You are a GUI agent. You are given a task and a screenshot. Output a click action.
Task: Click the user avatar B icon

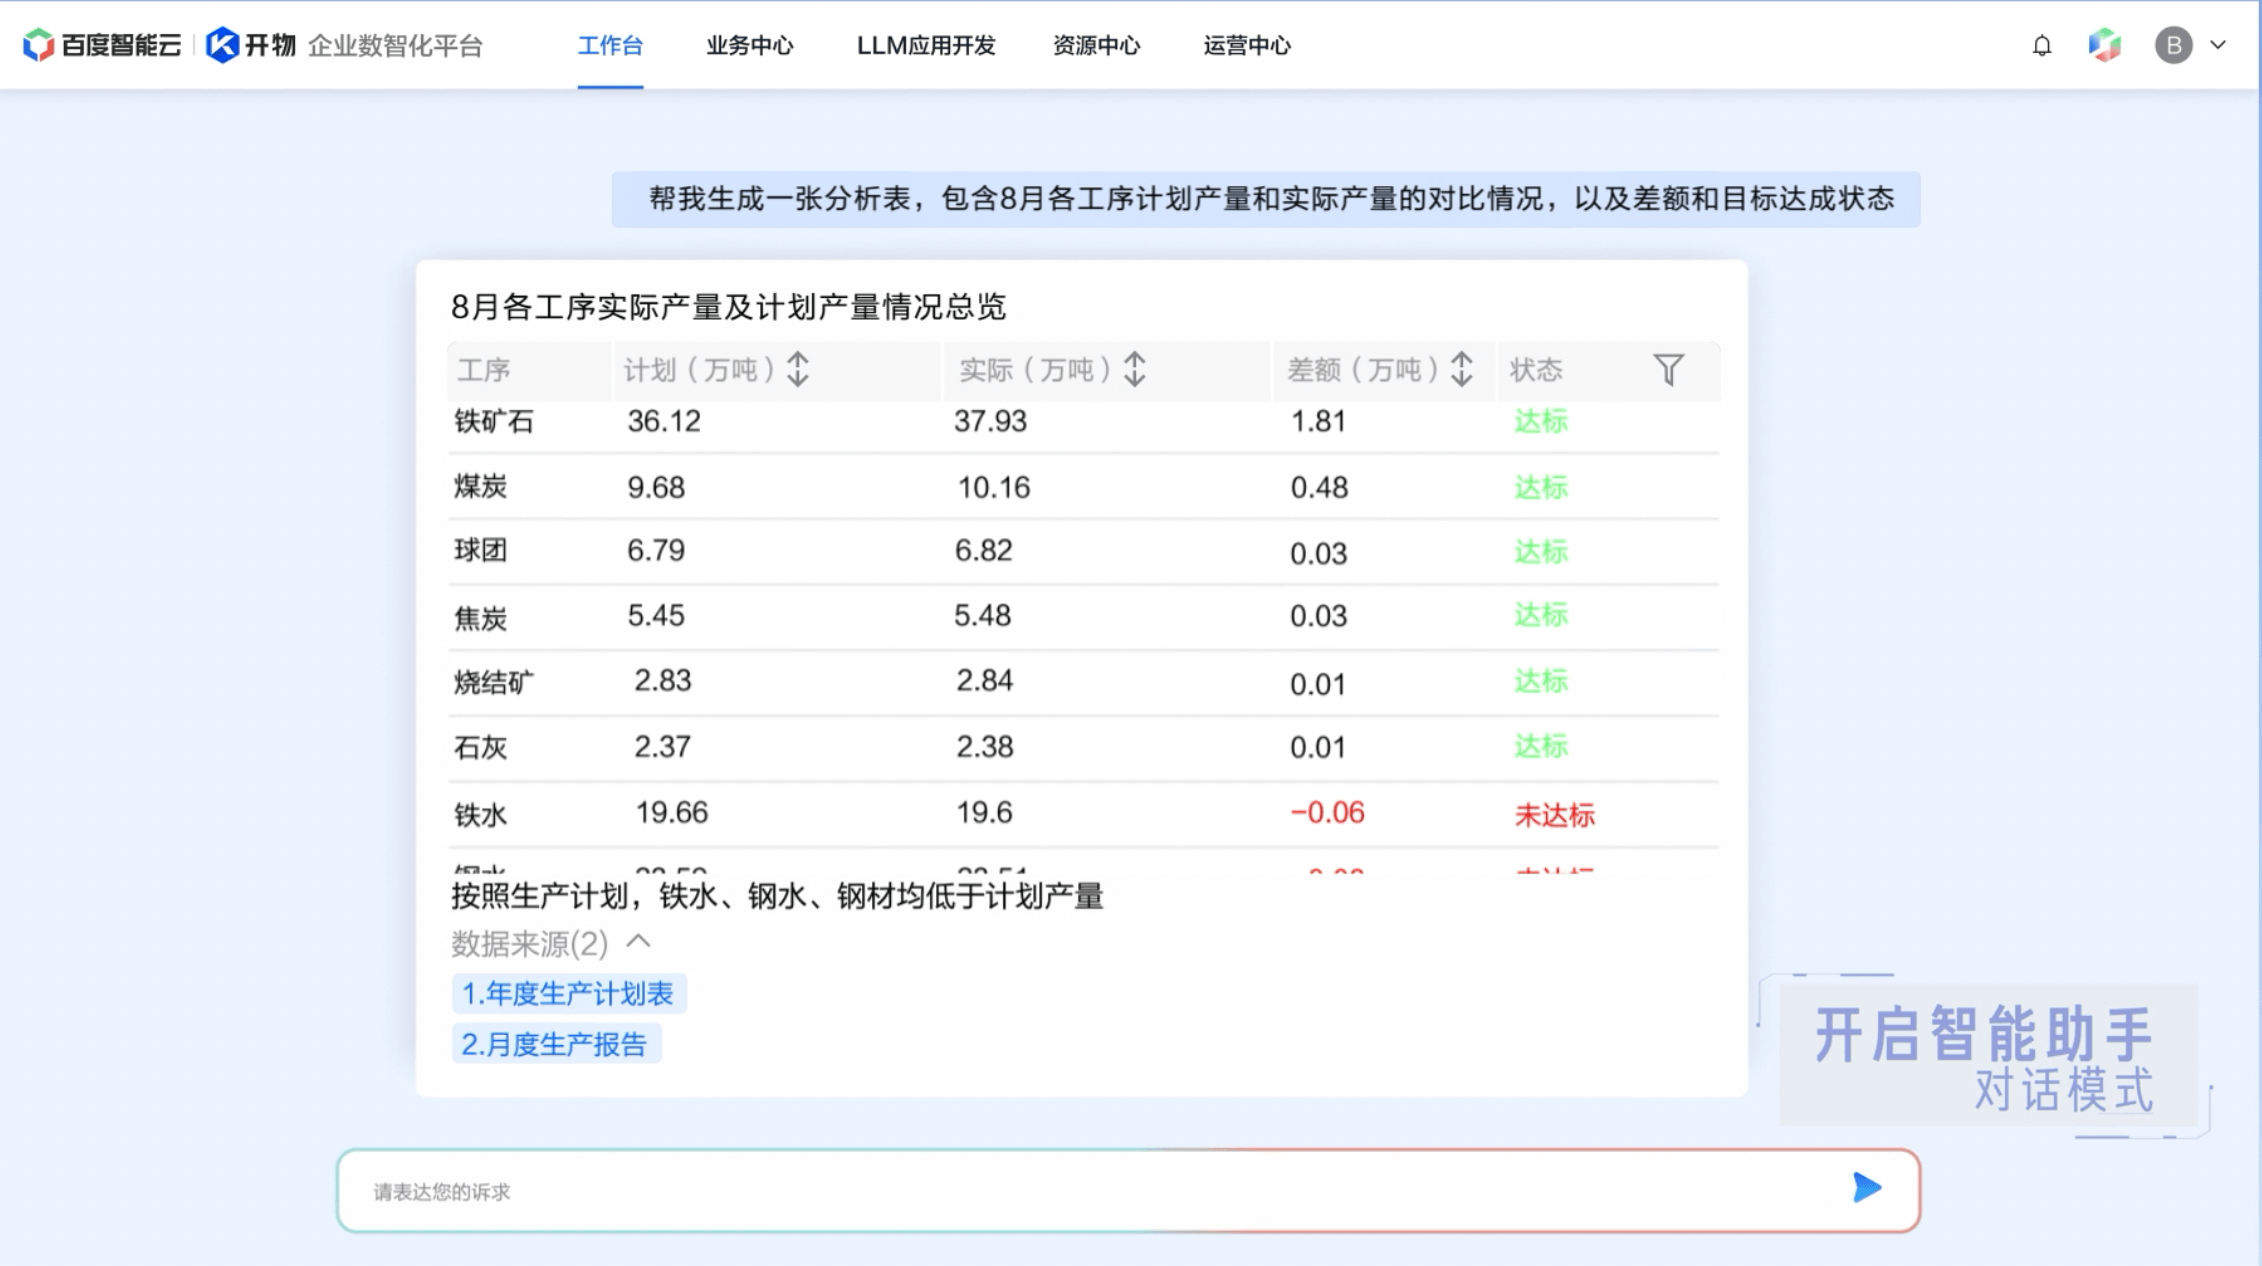click(2173, 45)
